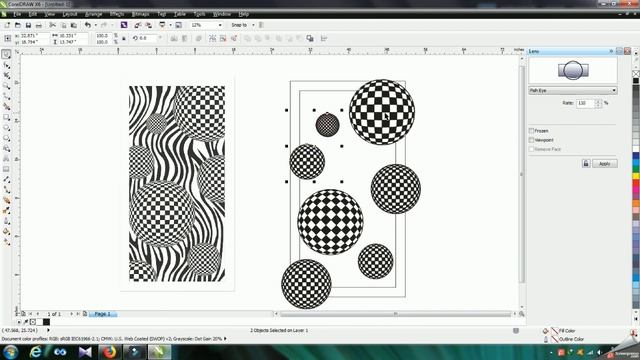Open the Fish Eye lens type dropdown
This screenshot has width=640, height=360.
573,90
